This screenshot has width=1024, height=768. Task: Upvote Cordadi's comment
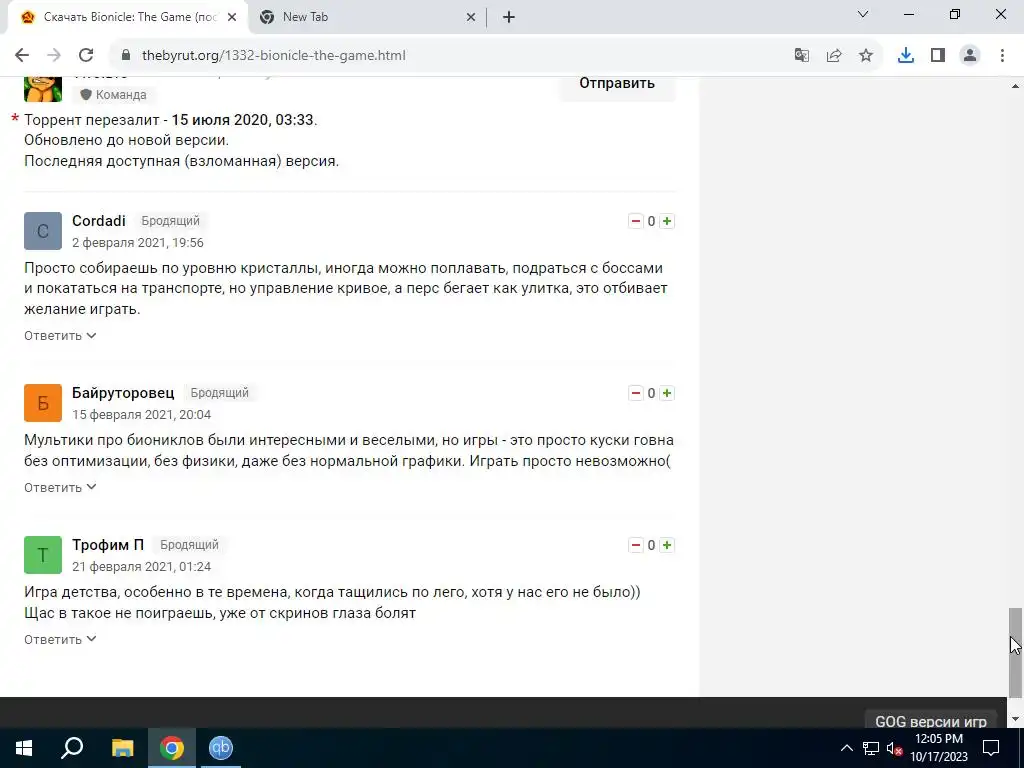(x=667, y=221)
